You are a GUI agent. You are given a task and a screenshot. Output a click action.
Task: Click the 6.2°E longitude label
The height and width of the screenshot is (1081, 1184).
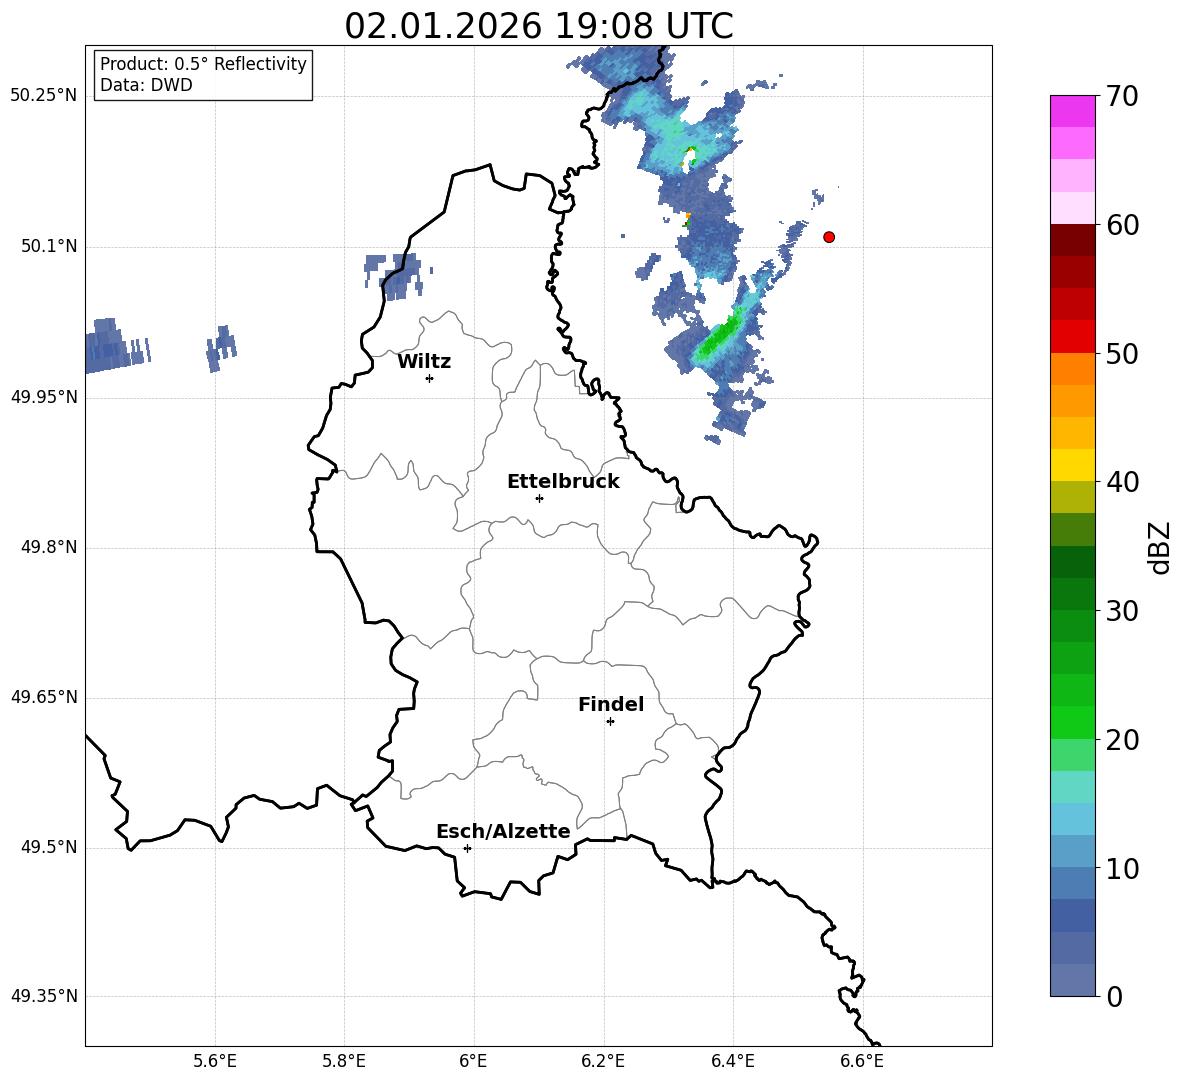click(x=603, y=1061)
